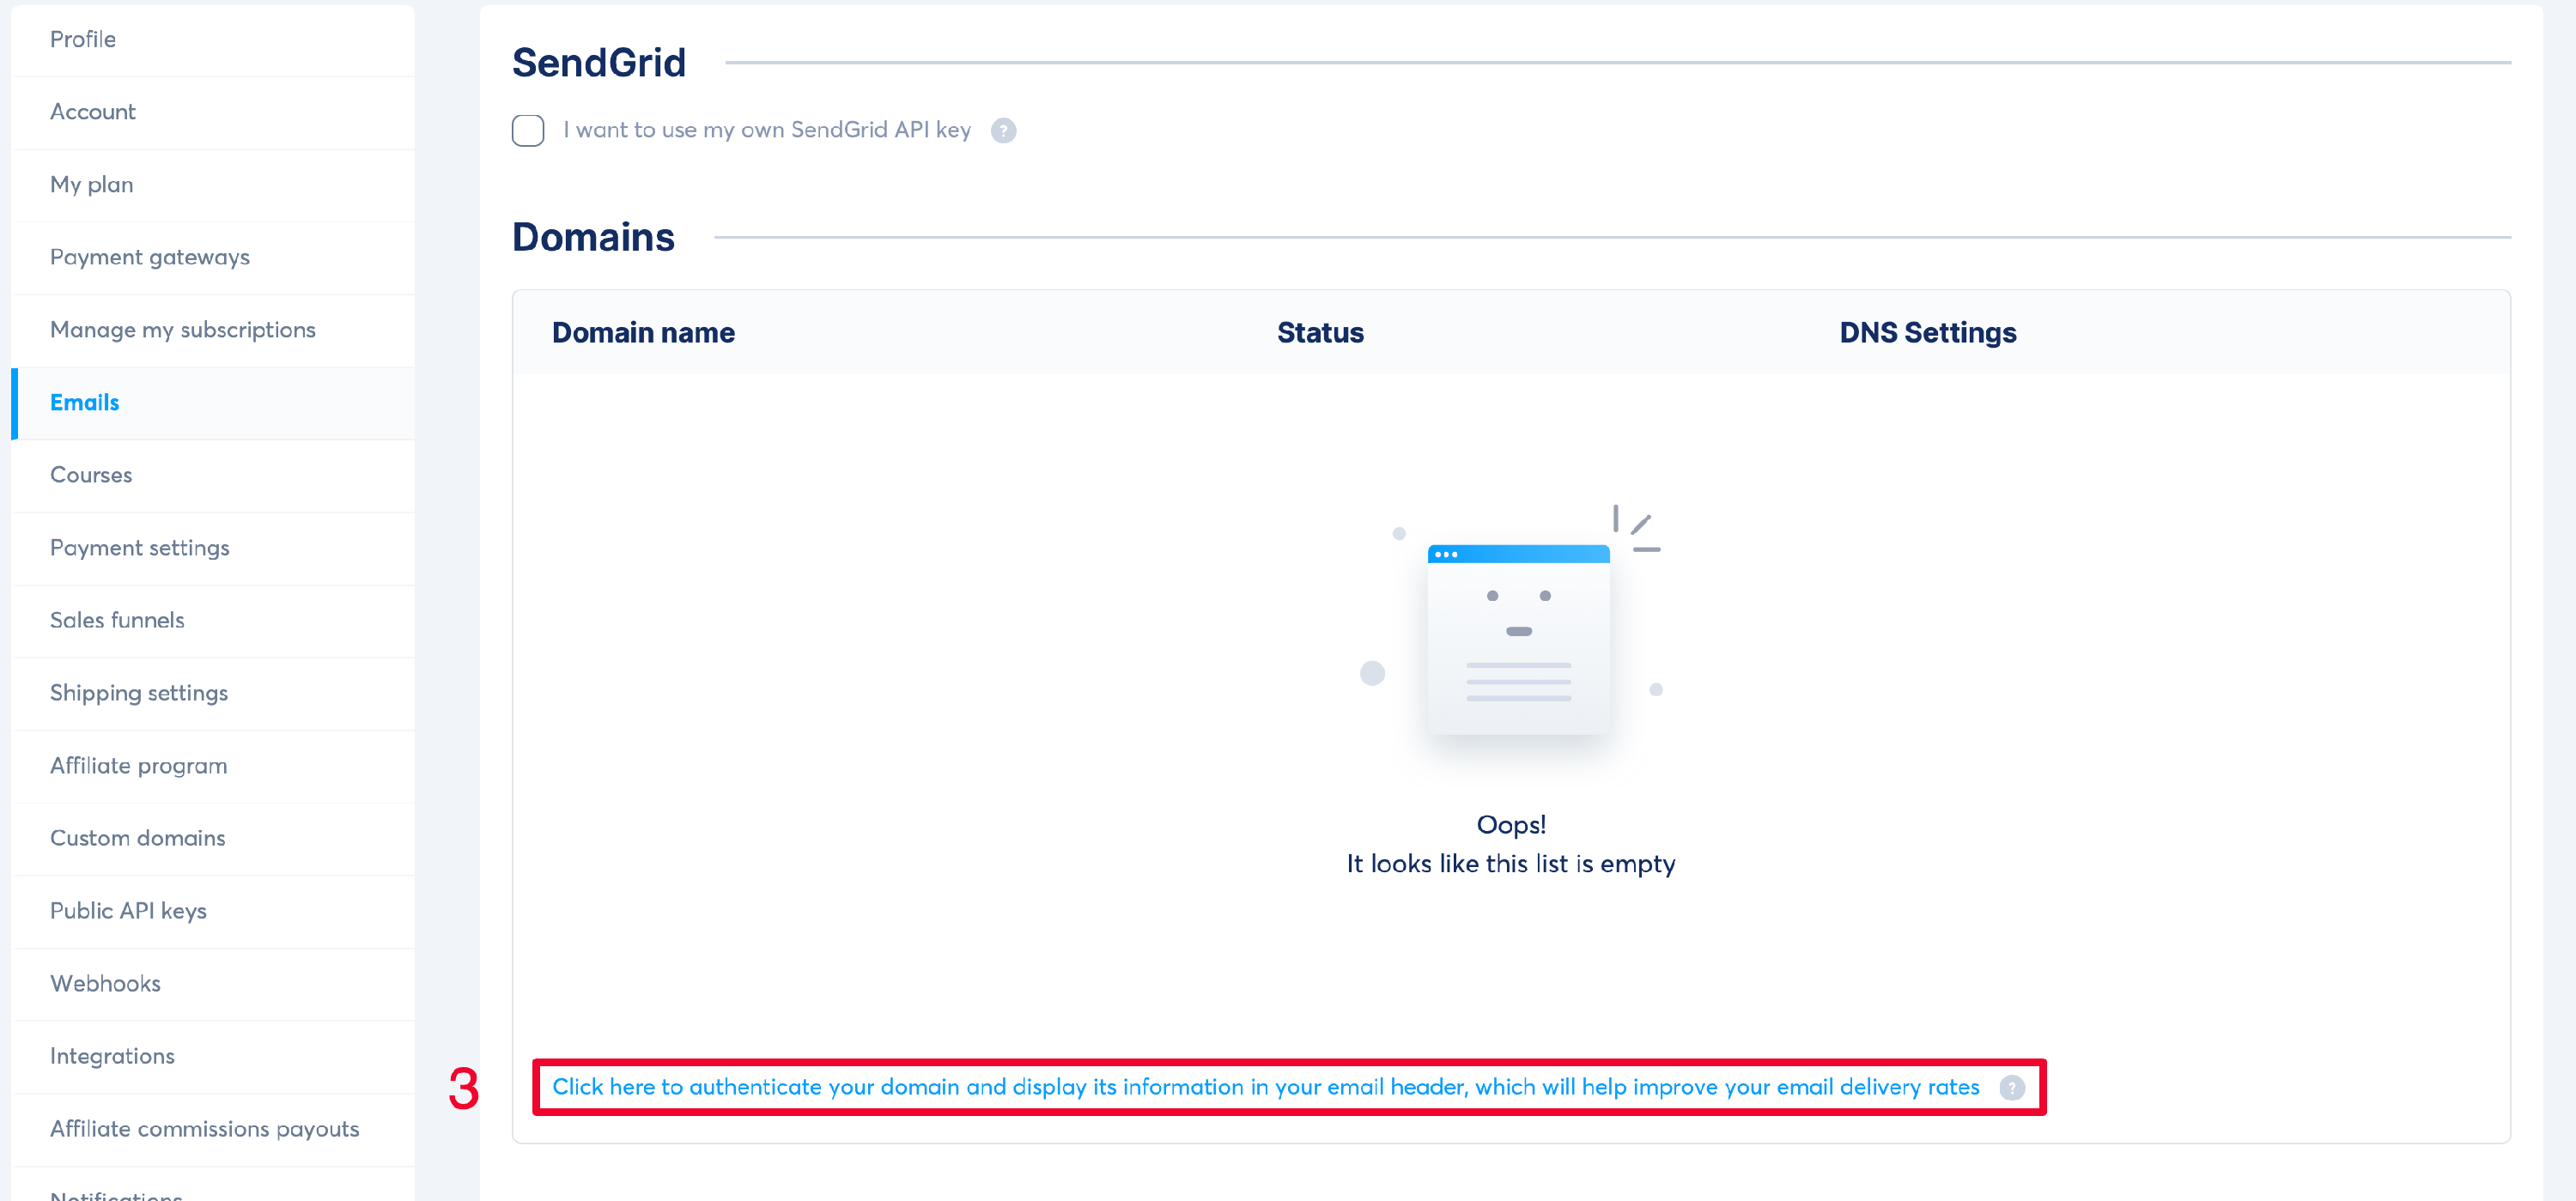Click the DNS Settings column header
This screenshot has width=2576, height=1201.
click(x=1927, y=332)
